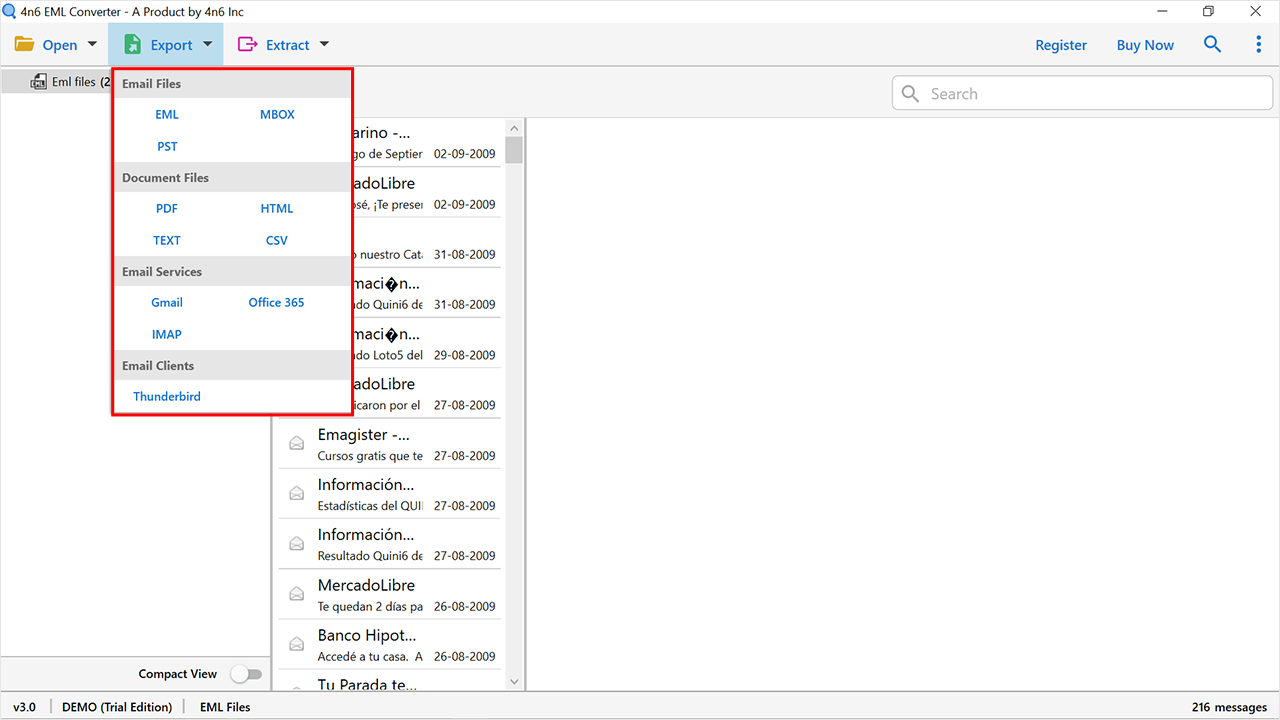Viewport: 1280px width, 720px height.
Task: Expand the Extract dropdown arrow
Action: [322, 44]
